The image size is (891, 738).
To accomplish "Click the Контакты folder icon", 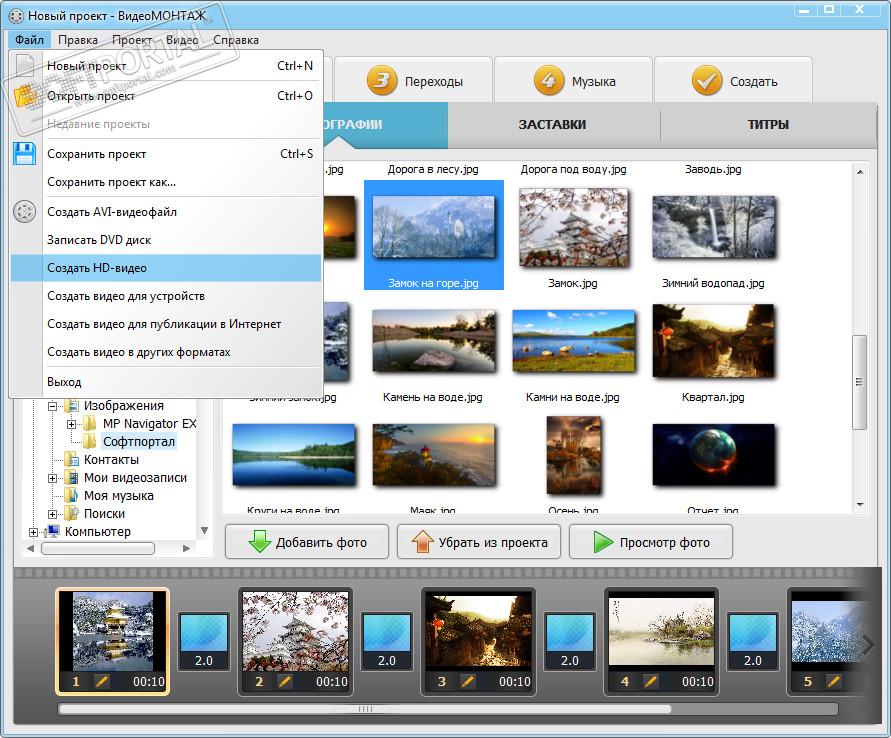I will click(x=72, y=459).
